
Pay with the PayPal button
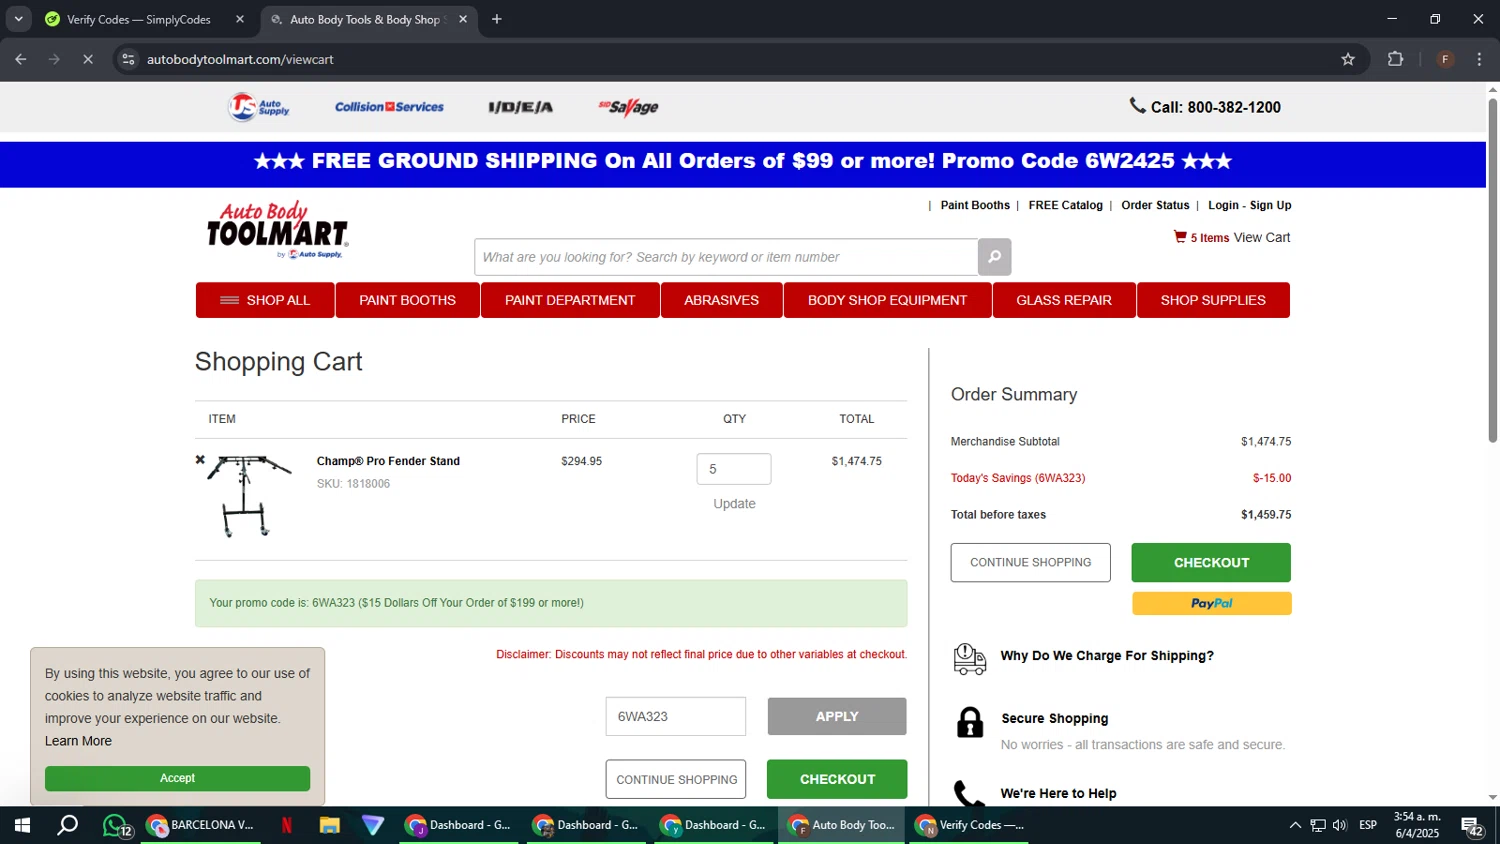[x=1211, y=603]
